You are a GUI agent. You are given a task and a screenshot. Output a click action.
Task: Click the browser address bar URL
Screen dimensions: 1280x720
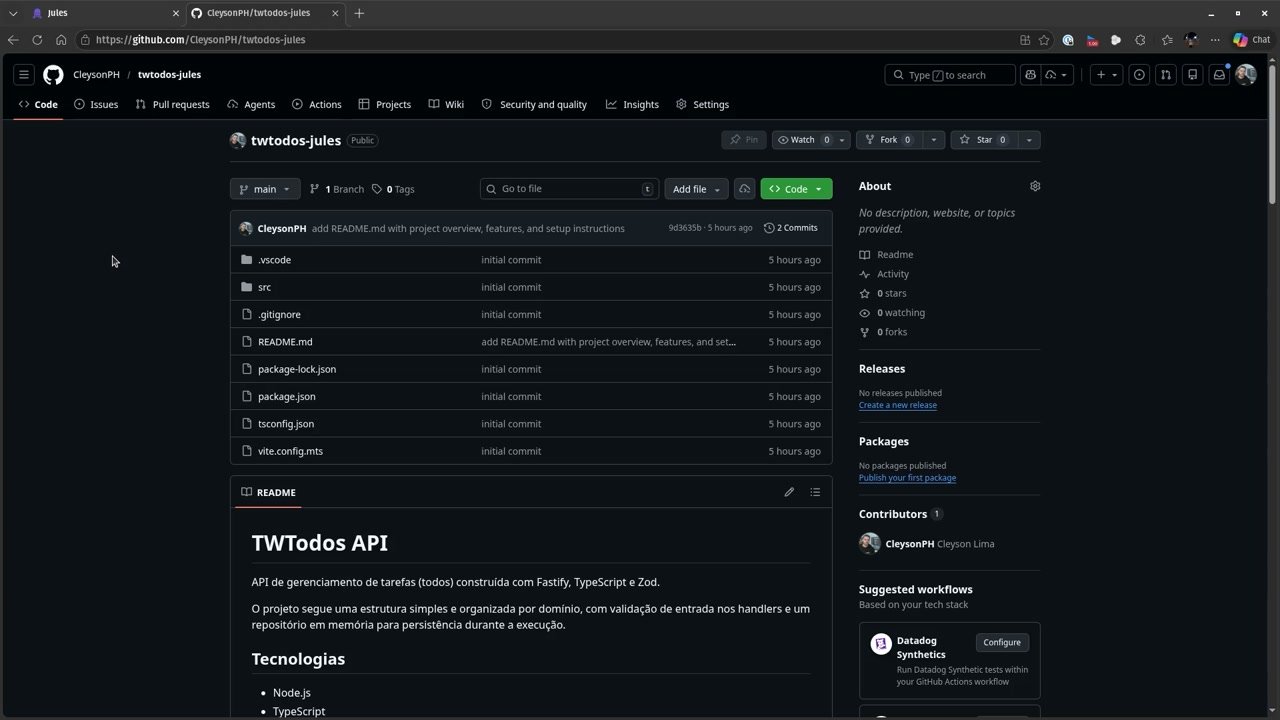point(200,40)
